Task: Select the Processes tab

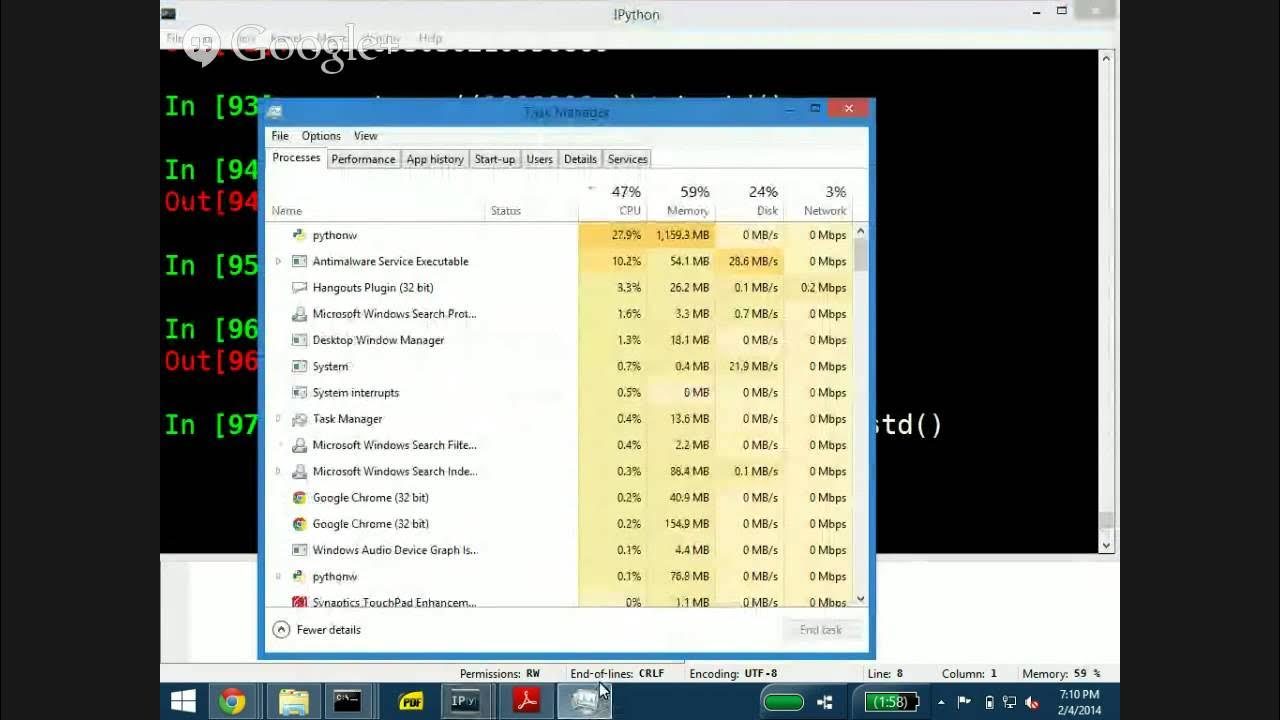Action: [x=296, y=158]
